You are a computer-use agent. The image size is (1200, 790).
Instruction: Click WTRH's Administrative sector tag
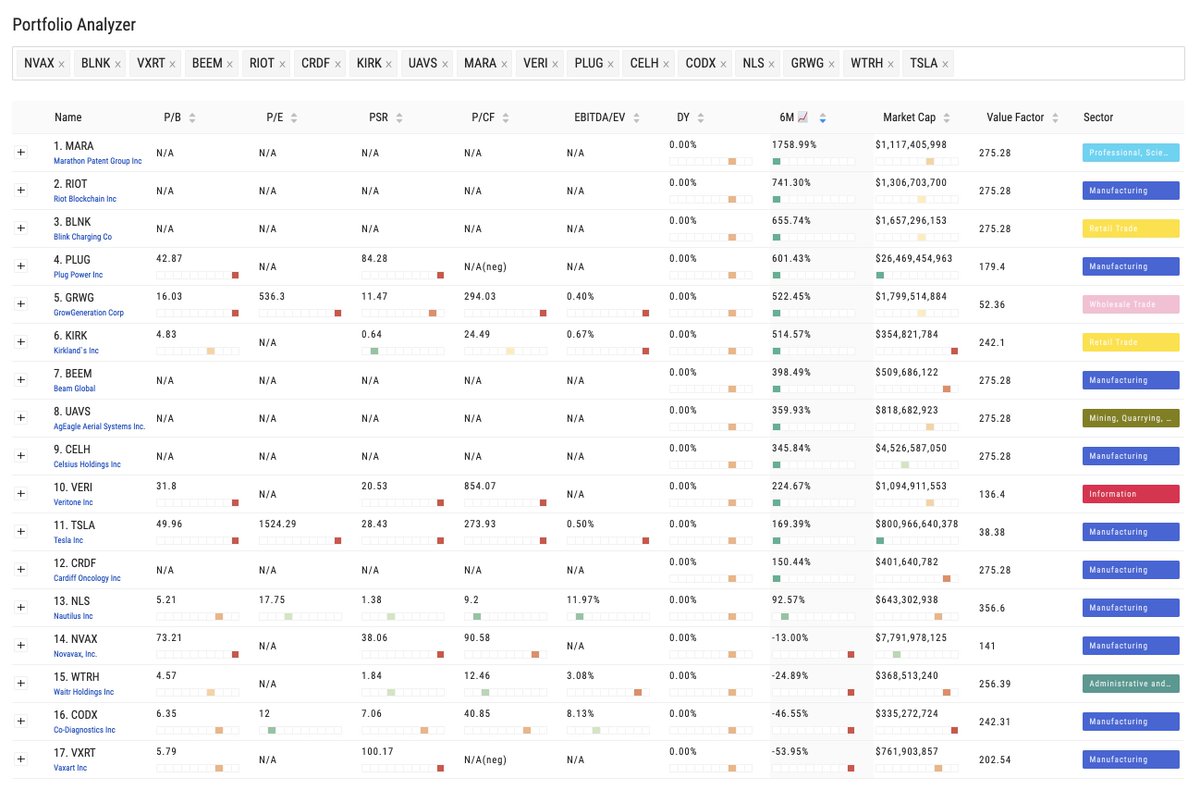[x=1131, y=684]
